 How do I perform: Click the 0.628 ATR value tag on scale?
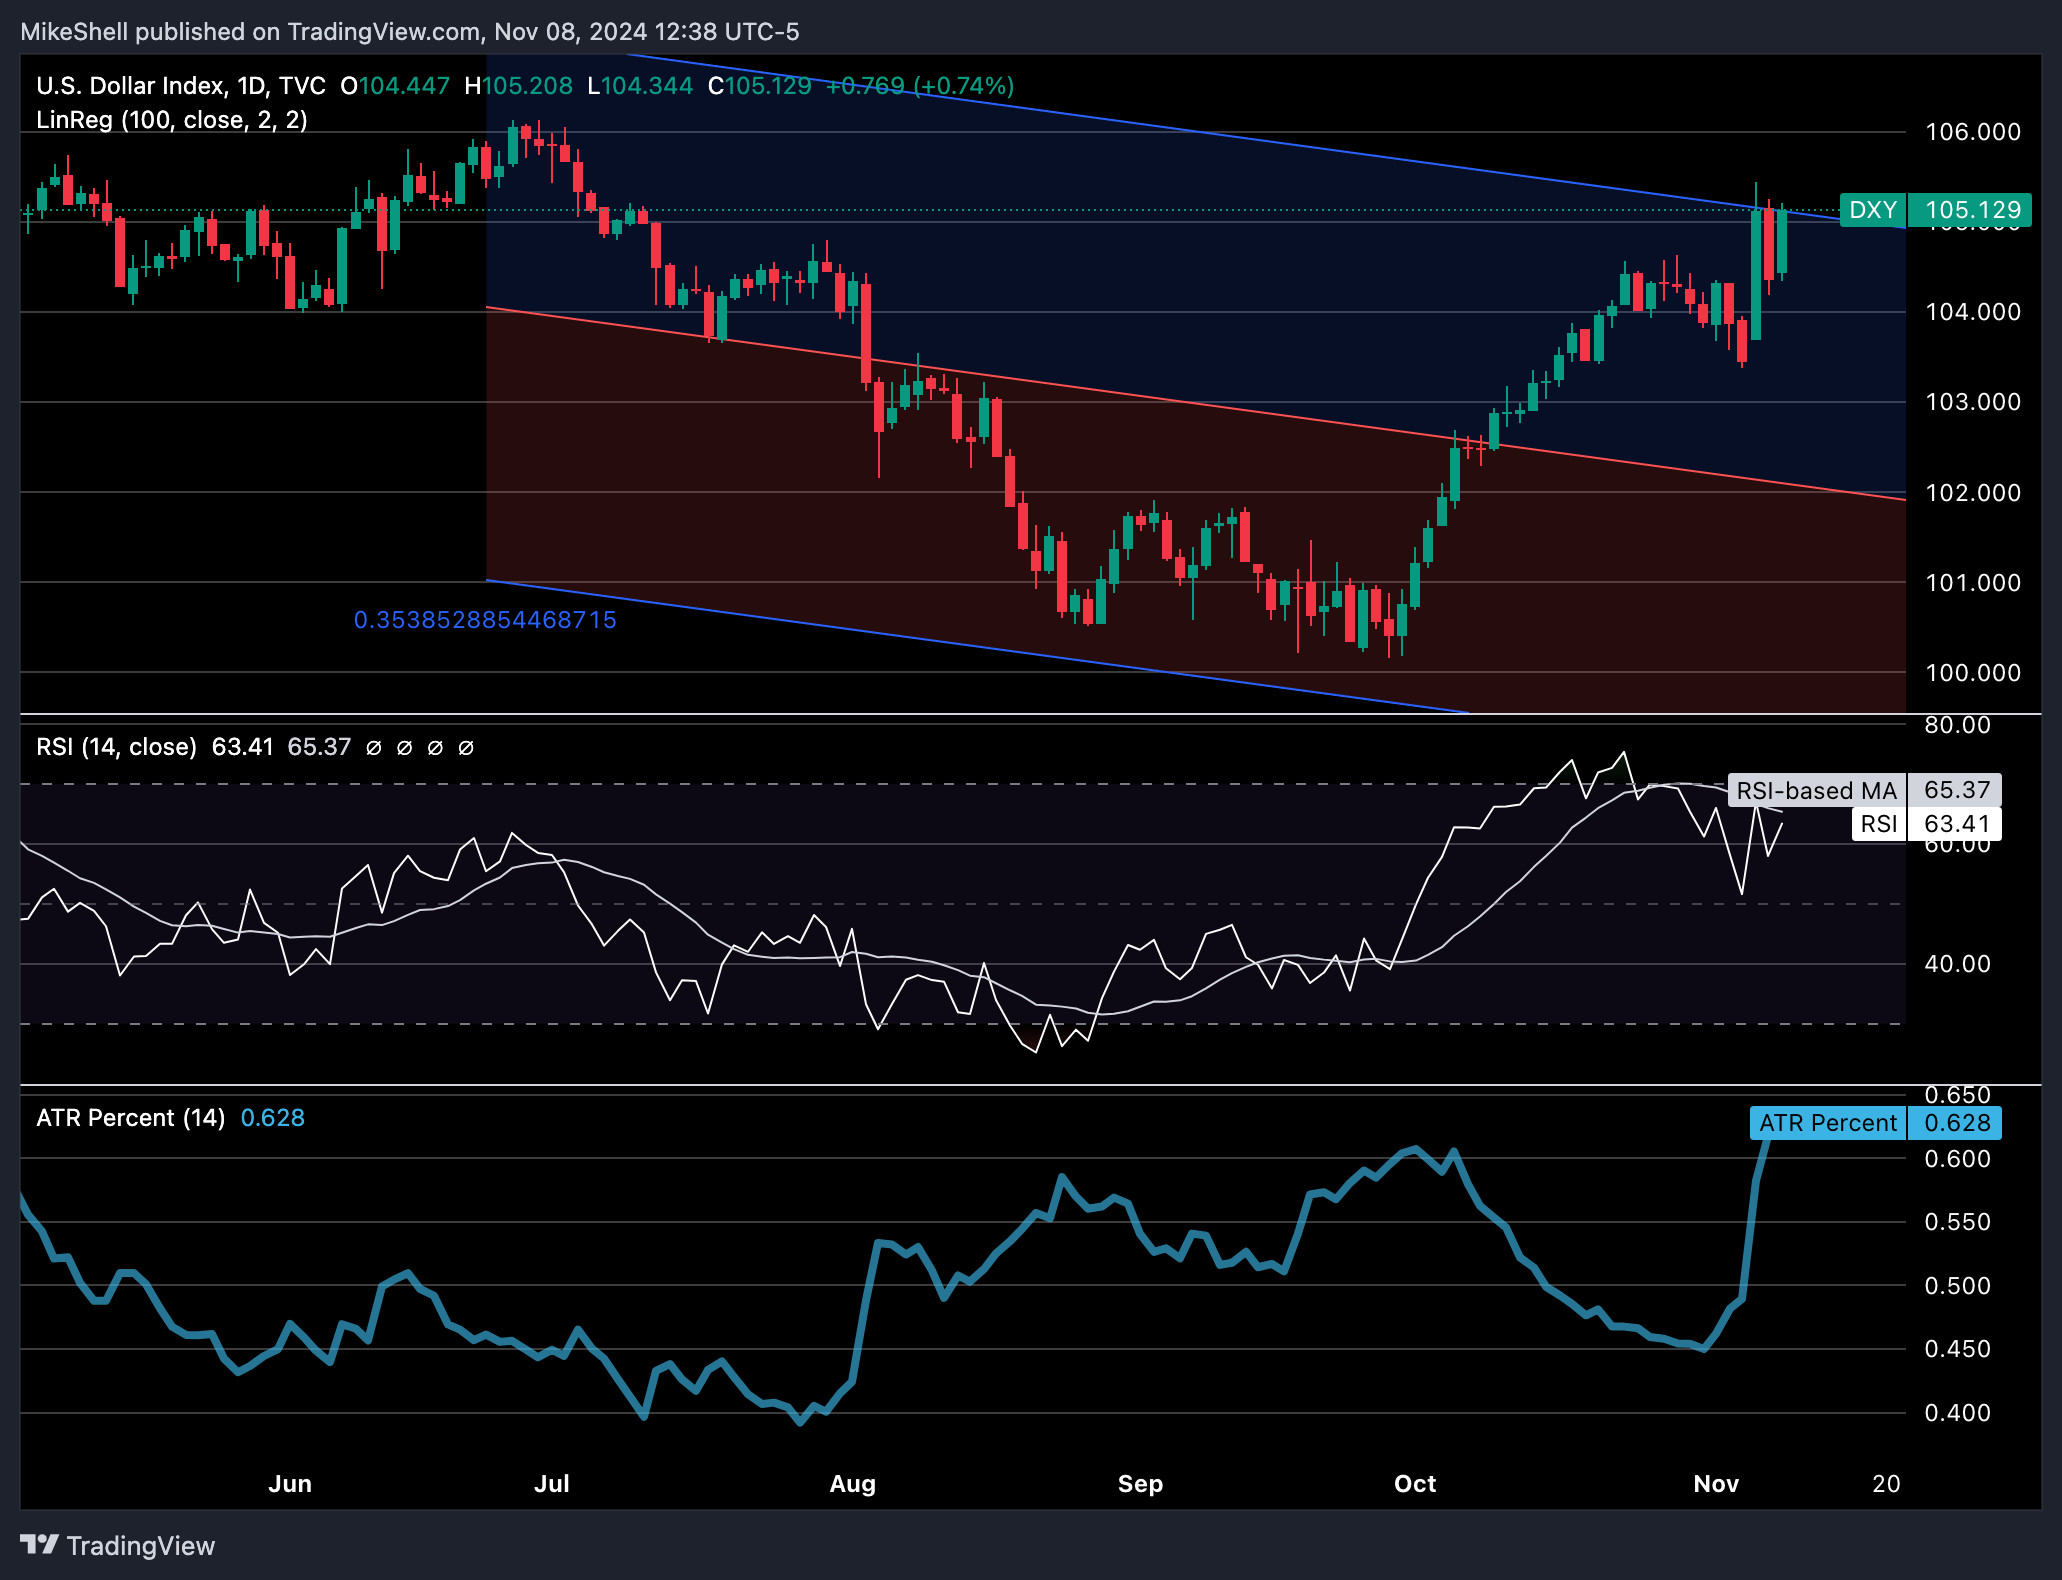point(1956,1123)
